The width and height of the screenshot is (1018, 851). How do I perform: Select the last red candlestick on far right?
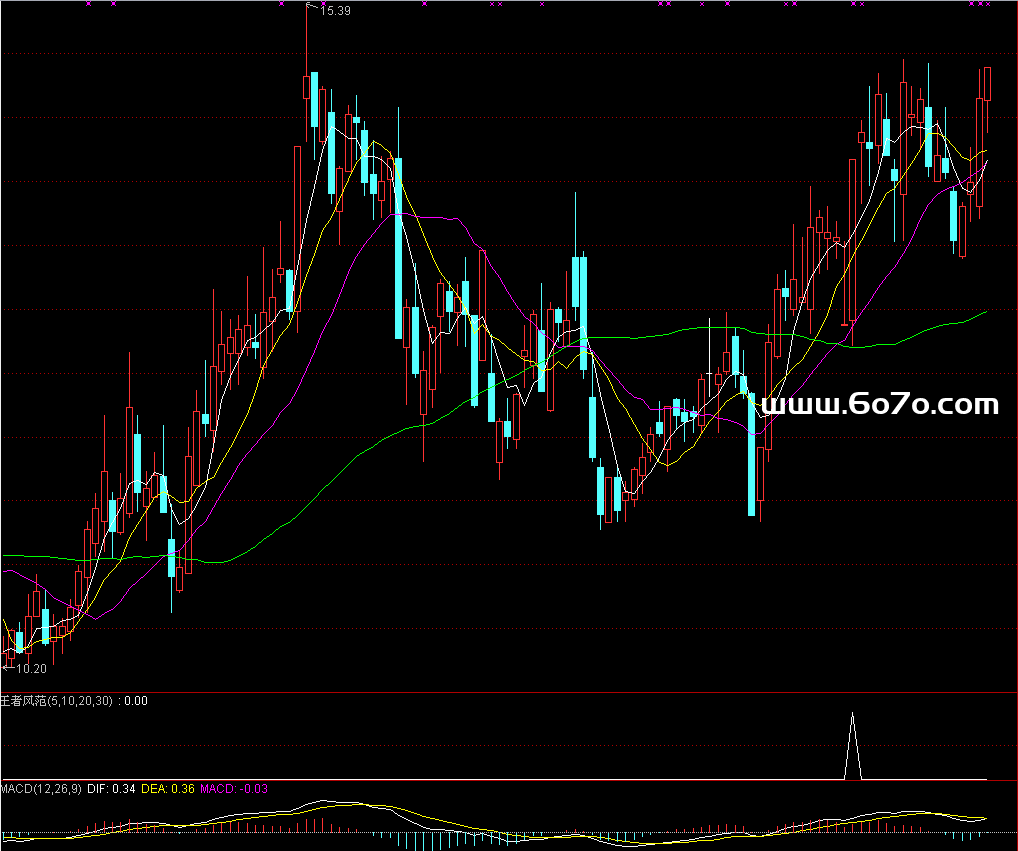point(987,84)
